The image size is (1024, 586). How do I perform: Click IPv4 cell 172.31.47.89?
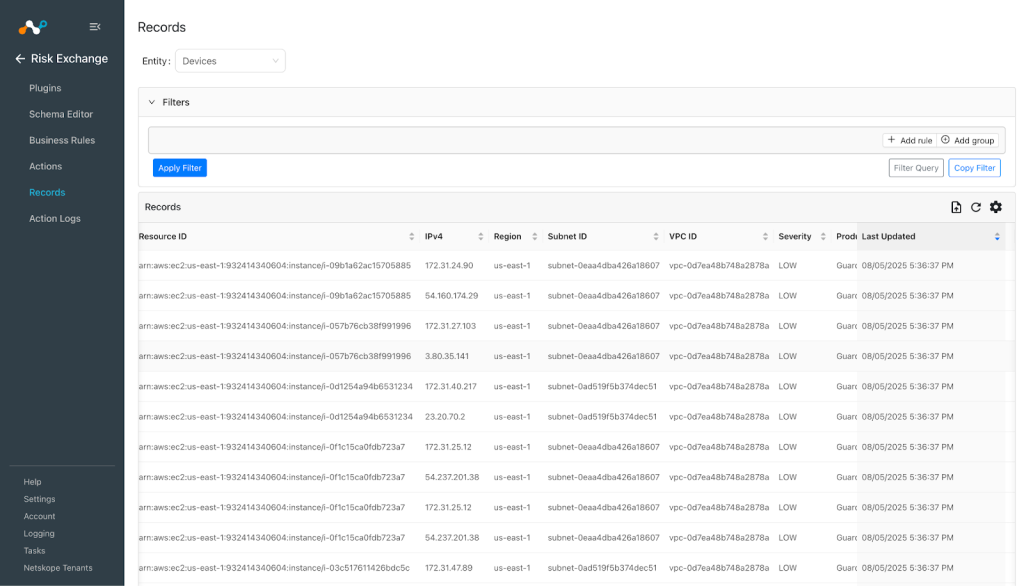click(x=449, y=568)
